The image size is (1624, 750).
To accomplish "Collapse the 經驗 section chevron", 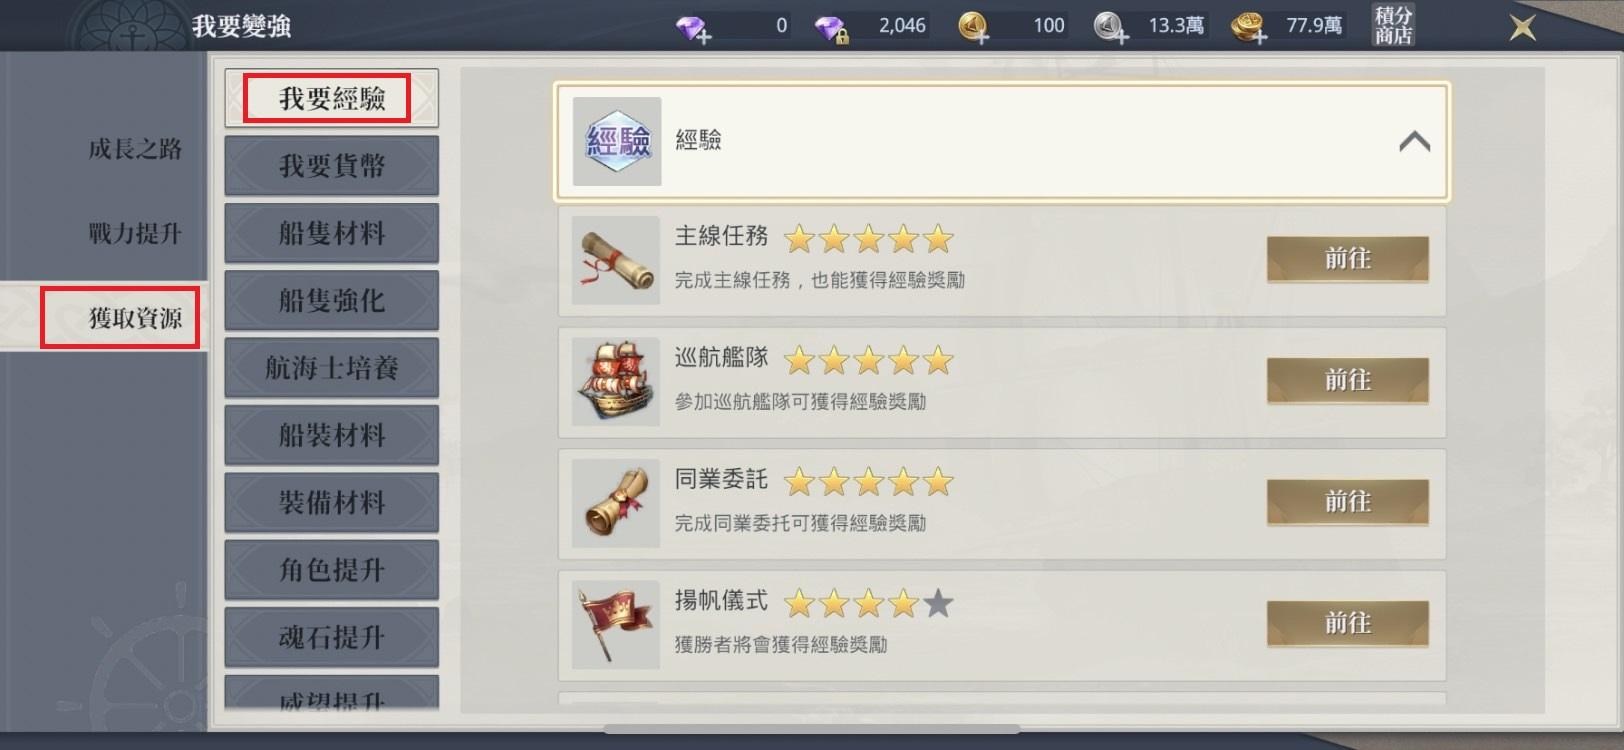I will point(1414,142).
